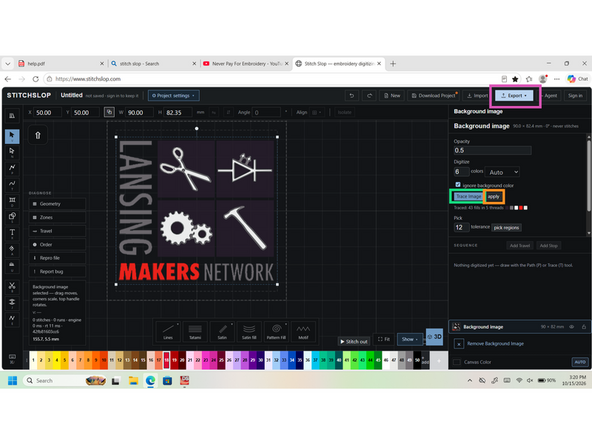Image resolution: width=592 pixels, height=444 pixels.
Task: Click the undo arrow button
Action: click(352, 96)
